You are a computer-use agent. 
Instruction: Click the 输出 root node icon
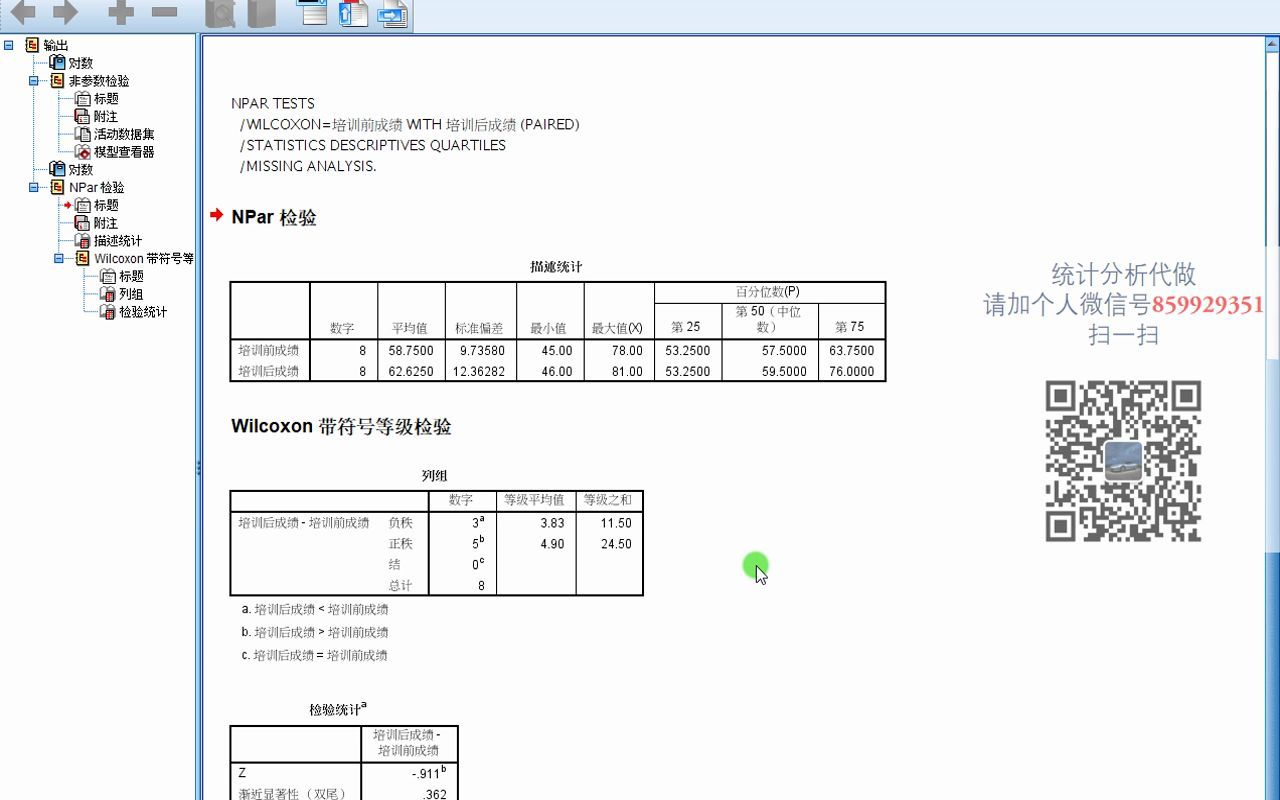(32, 45)
